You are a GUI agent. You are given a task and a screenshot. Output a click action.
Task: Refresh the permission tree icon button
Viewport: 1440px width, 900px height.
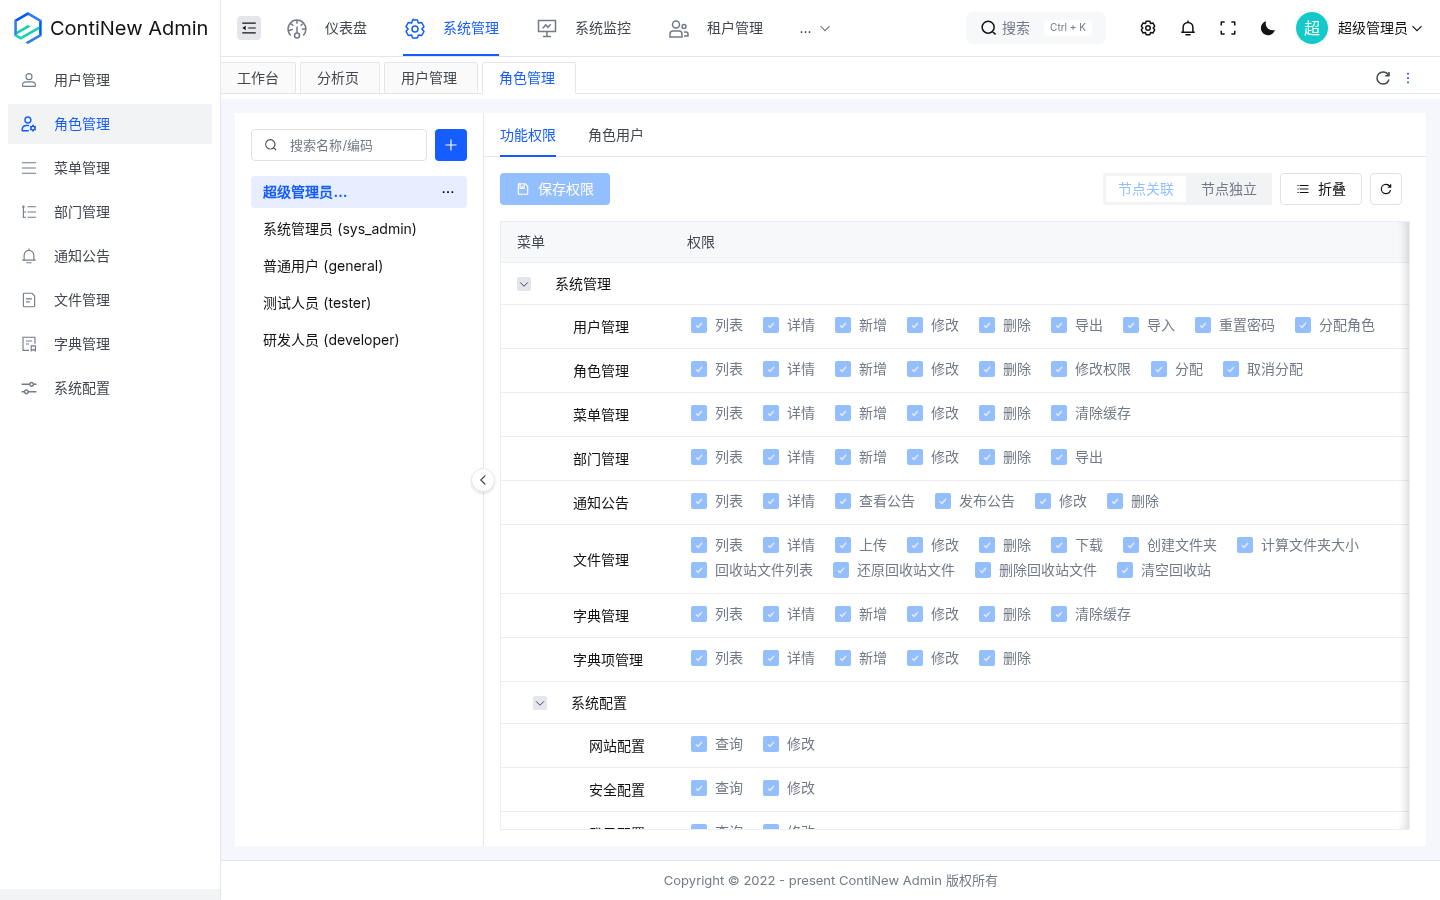1386,189
